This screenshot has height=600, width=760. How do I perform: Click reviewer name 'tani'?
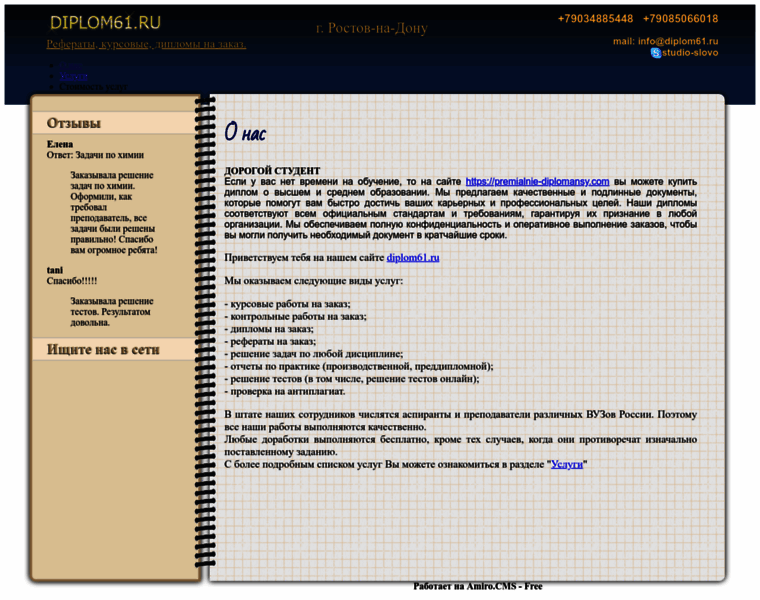[x=55, y=270]
